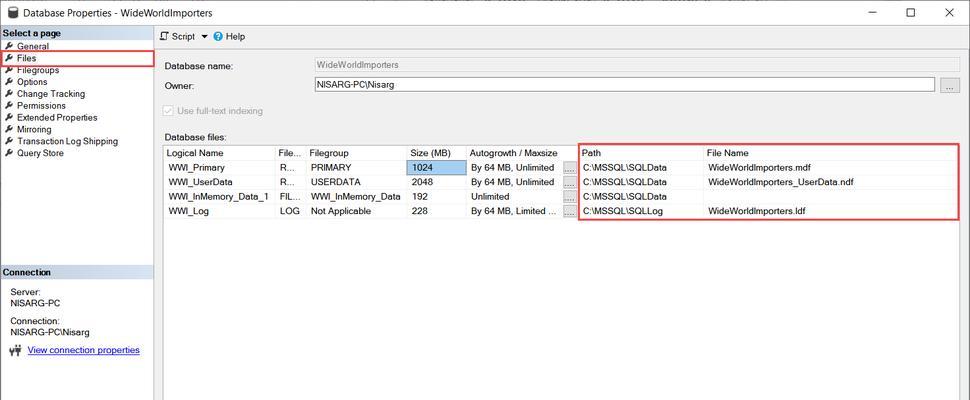Click the Script button icon
This screenshot has height=400, width=970.
coord(164,36)
